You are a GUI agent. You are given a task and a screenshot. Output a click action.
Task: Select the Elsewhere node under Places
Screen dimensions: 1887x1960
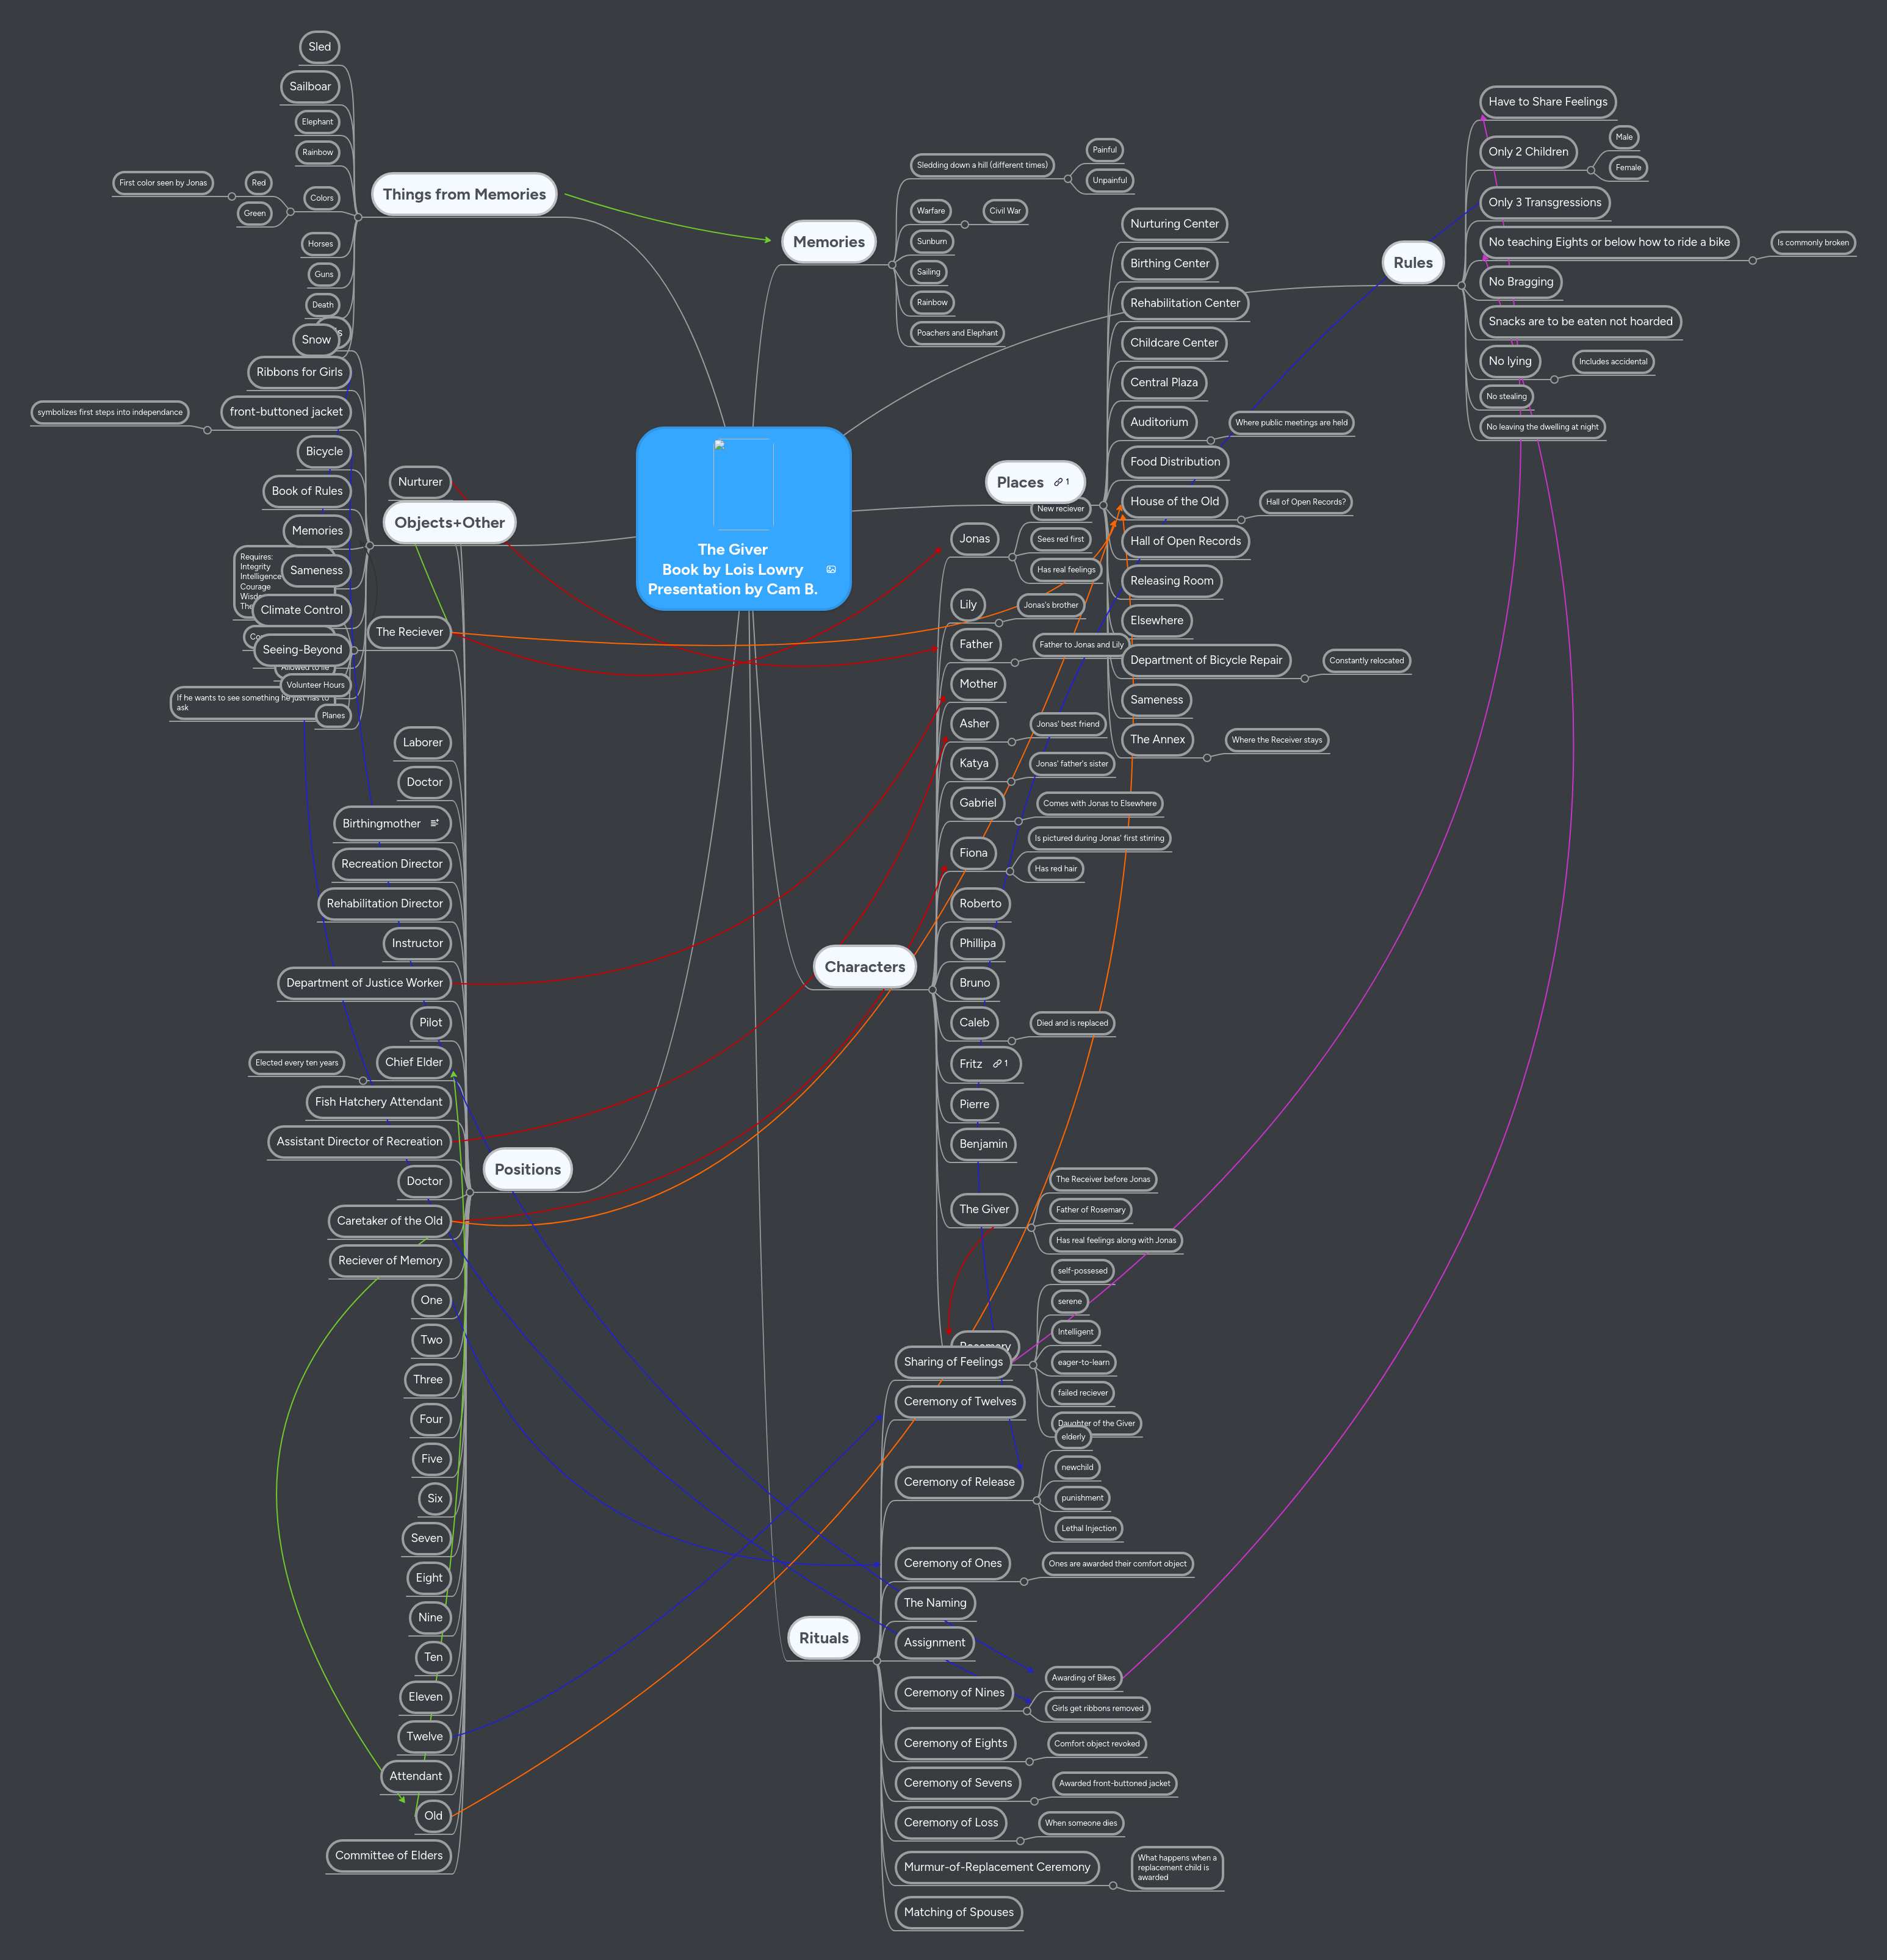[x=1157, y=620]
